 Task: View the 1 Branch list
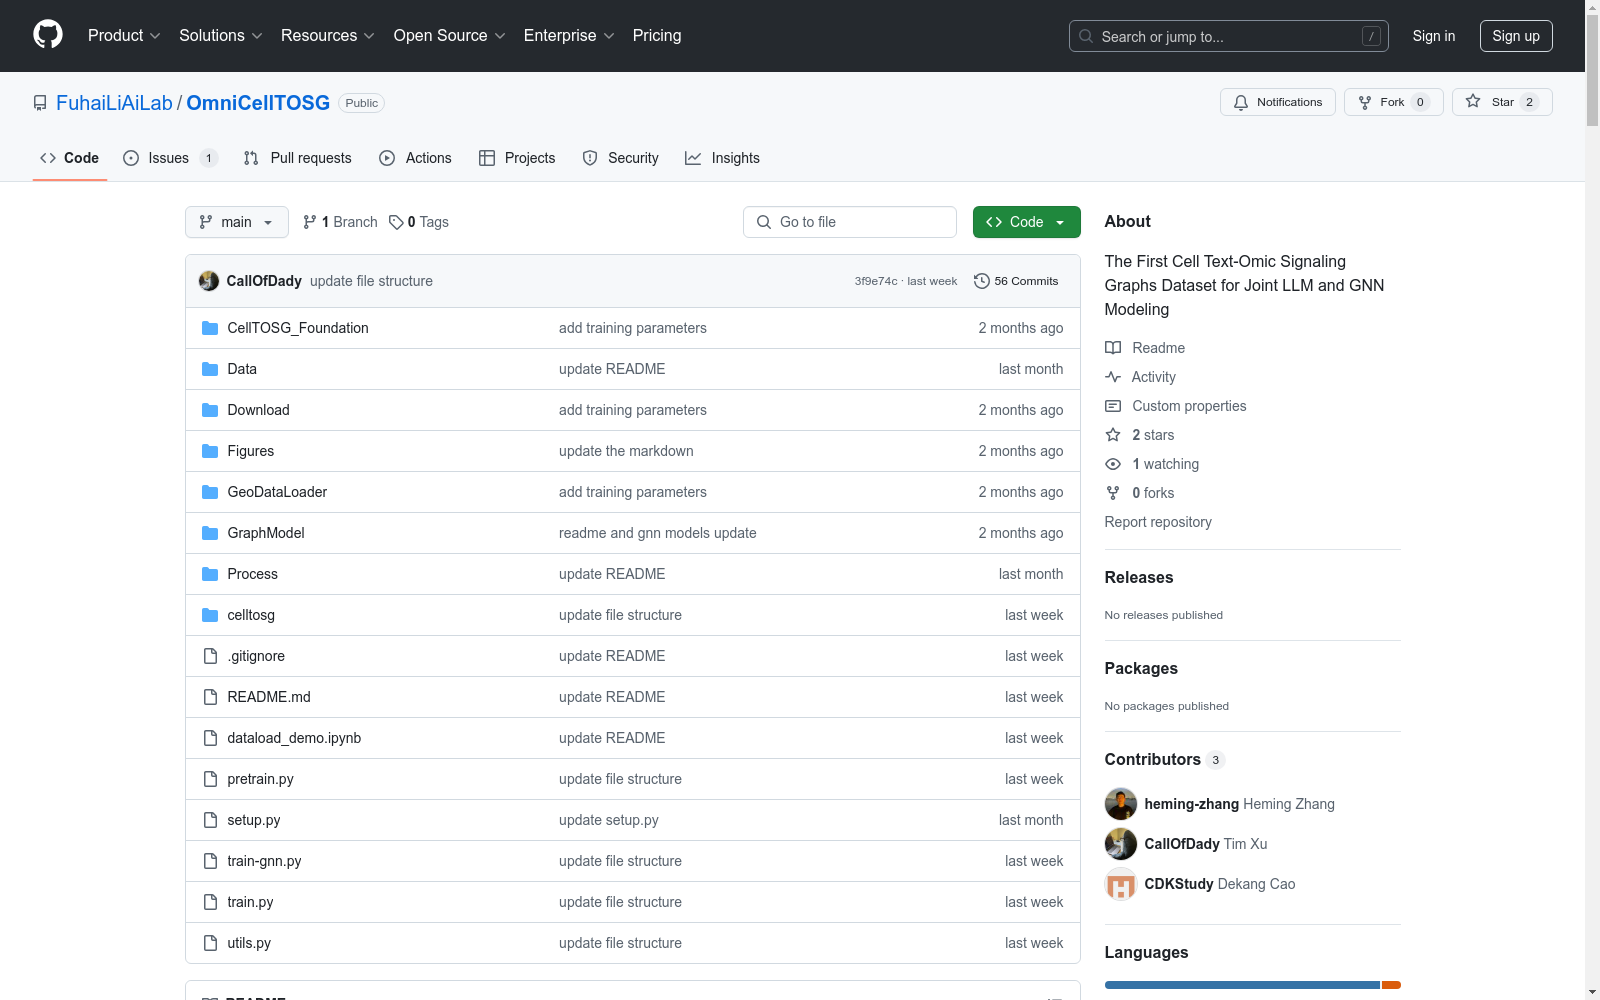[340, 222]
